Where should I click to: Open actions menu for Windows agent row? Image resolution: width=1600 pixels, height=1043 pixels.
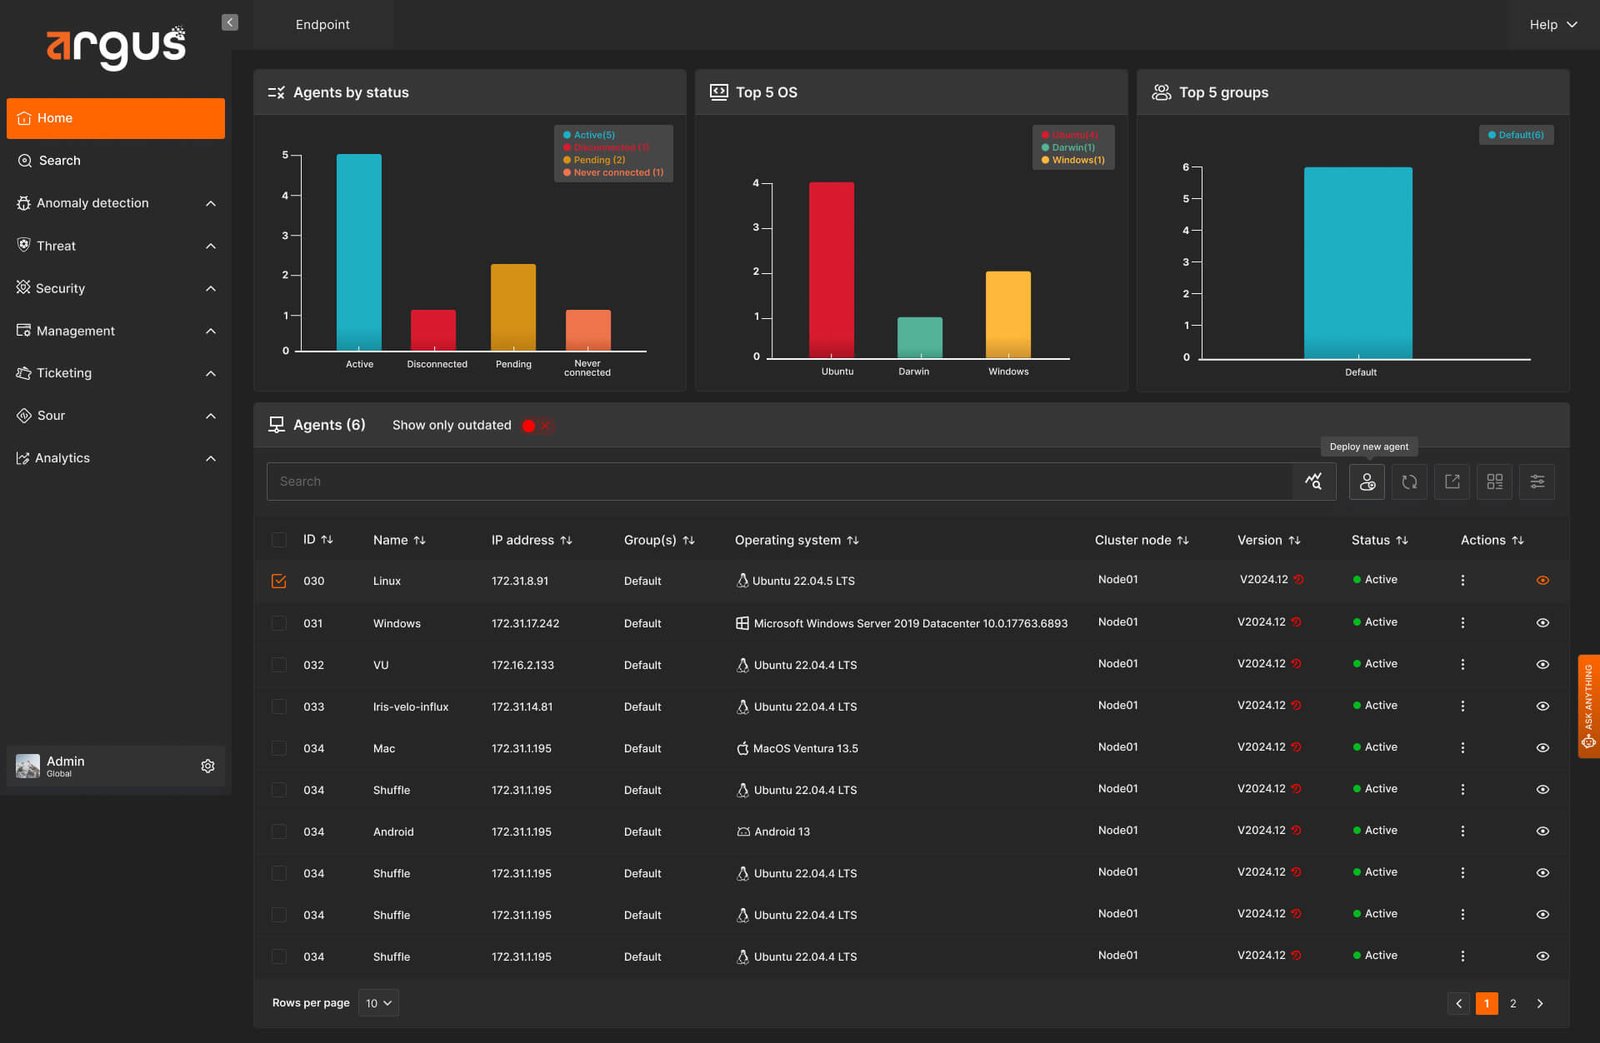point(1462,623)
